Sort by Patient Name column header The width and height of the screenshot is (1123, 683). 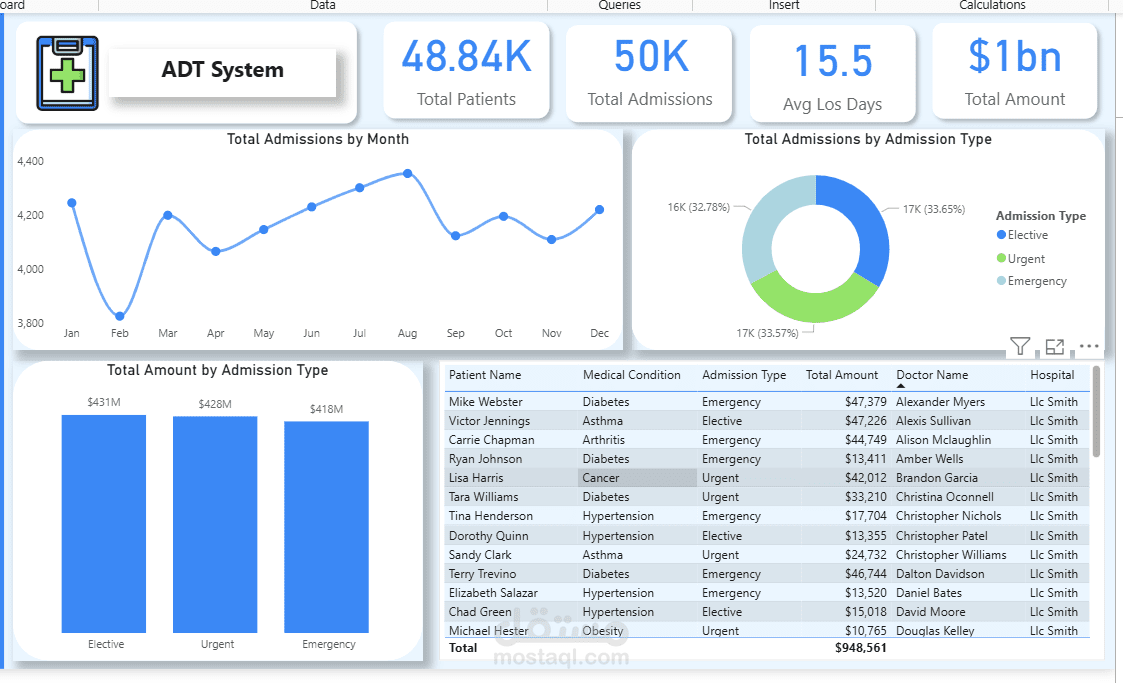click(x=485, y=375)
